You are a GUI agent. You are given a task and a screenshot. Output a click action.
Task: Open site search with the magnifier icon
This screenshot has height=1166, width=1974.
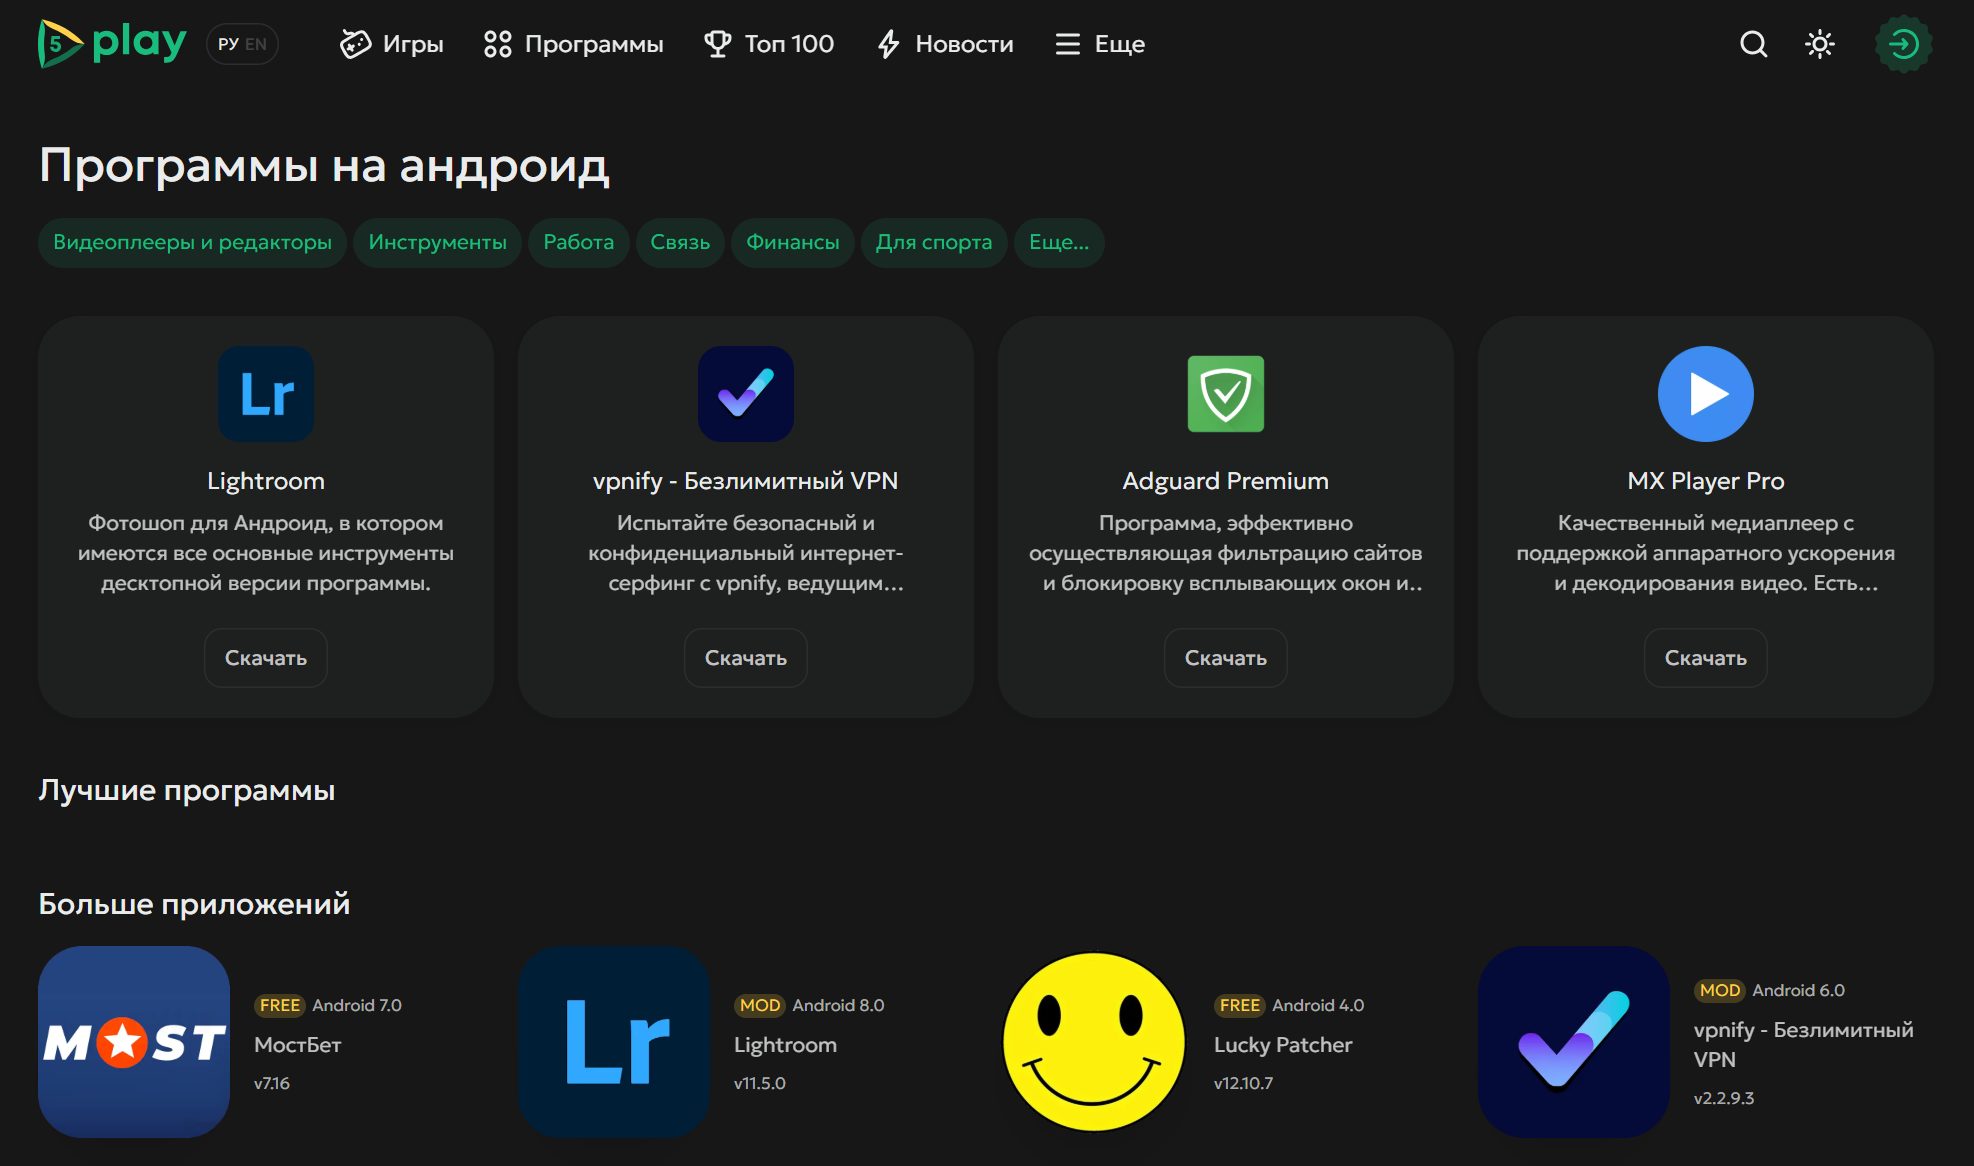point(1753,44)
